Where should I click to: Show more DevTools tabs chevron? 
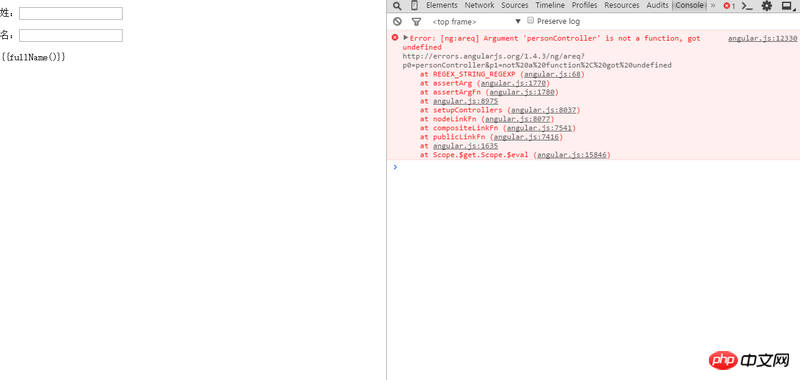point(713,6)
